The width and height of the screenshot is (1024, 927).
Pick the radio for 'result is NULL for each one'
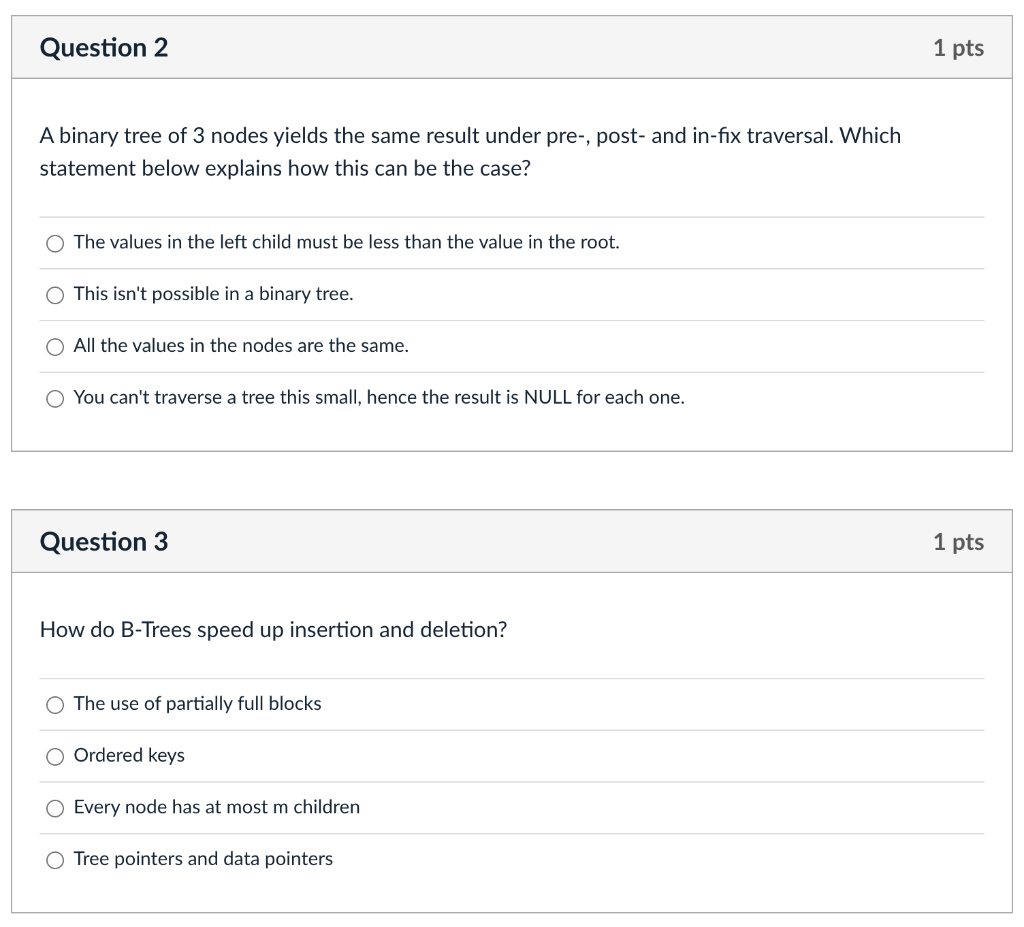[56, 399]
